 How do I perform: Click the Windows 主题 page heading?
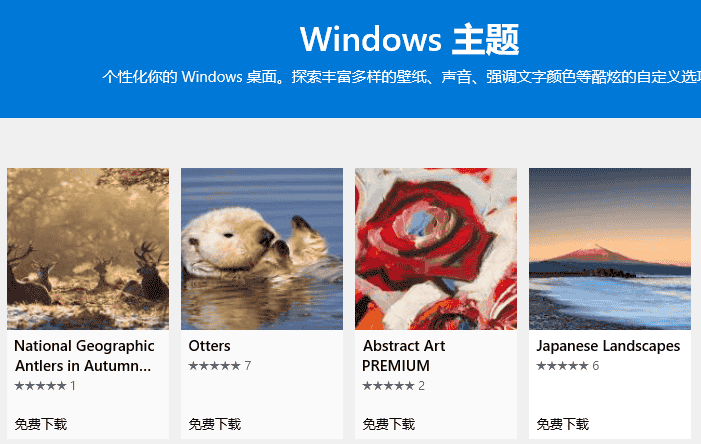pyautogui.click(x=410, y=39)
